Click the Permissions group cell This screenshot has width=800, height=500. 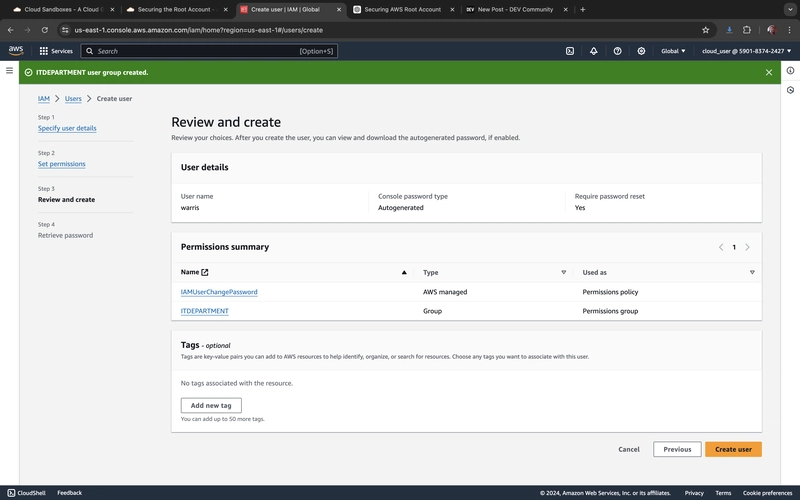click(x=610, y=311)
